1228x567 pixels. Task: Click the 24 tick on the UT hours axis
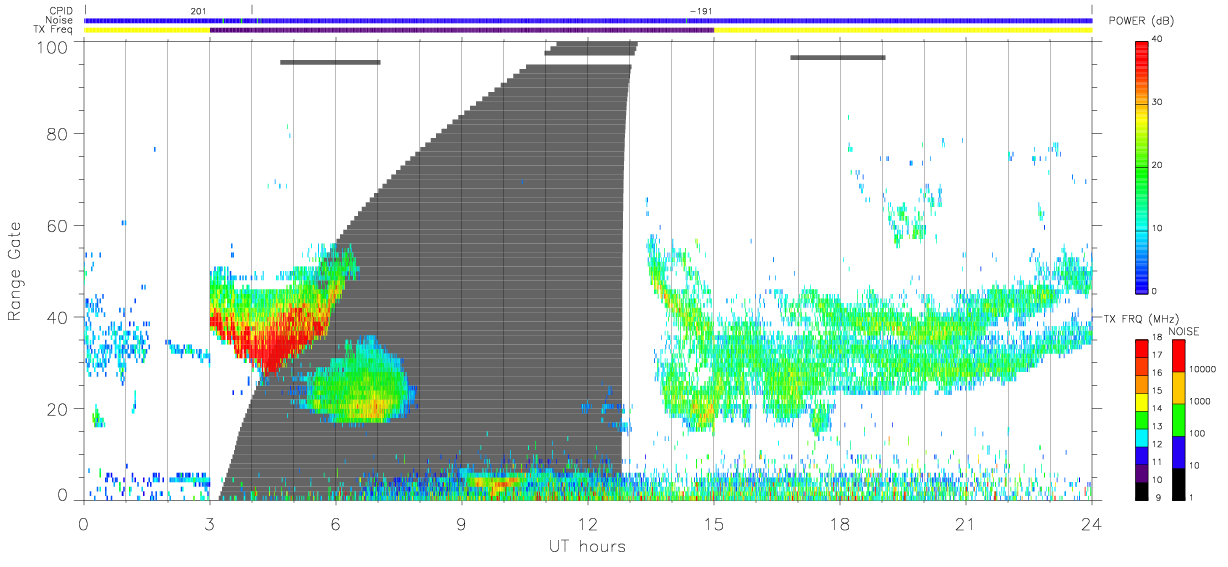1091,523
